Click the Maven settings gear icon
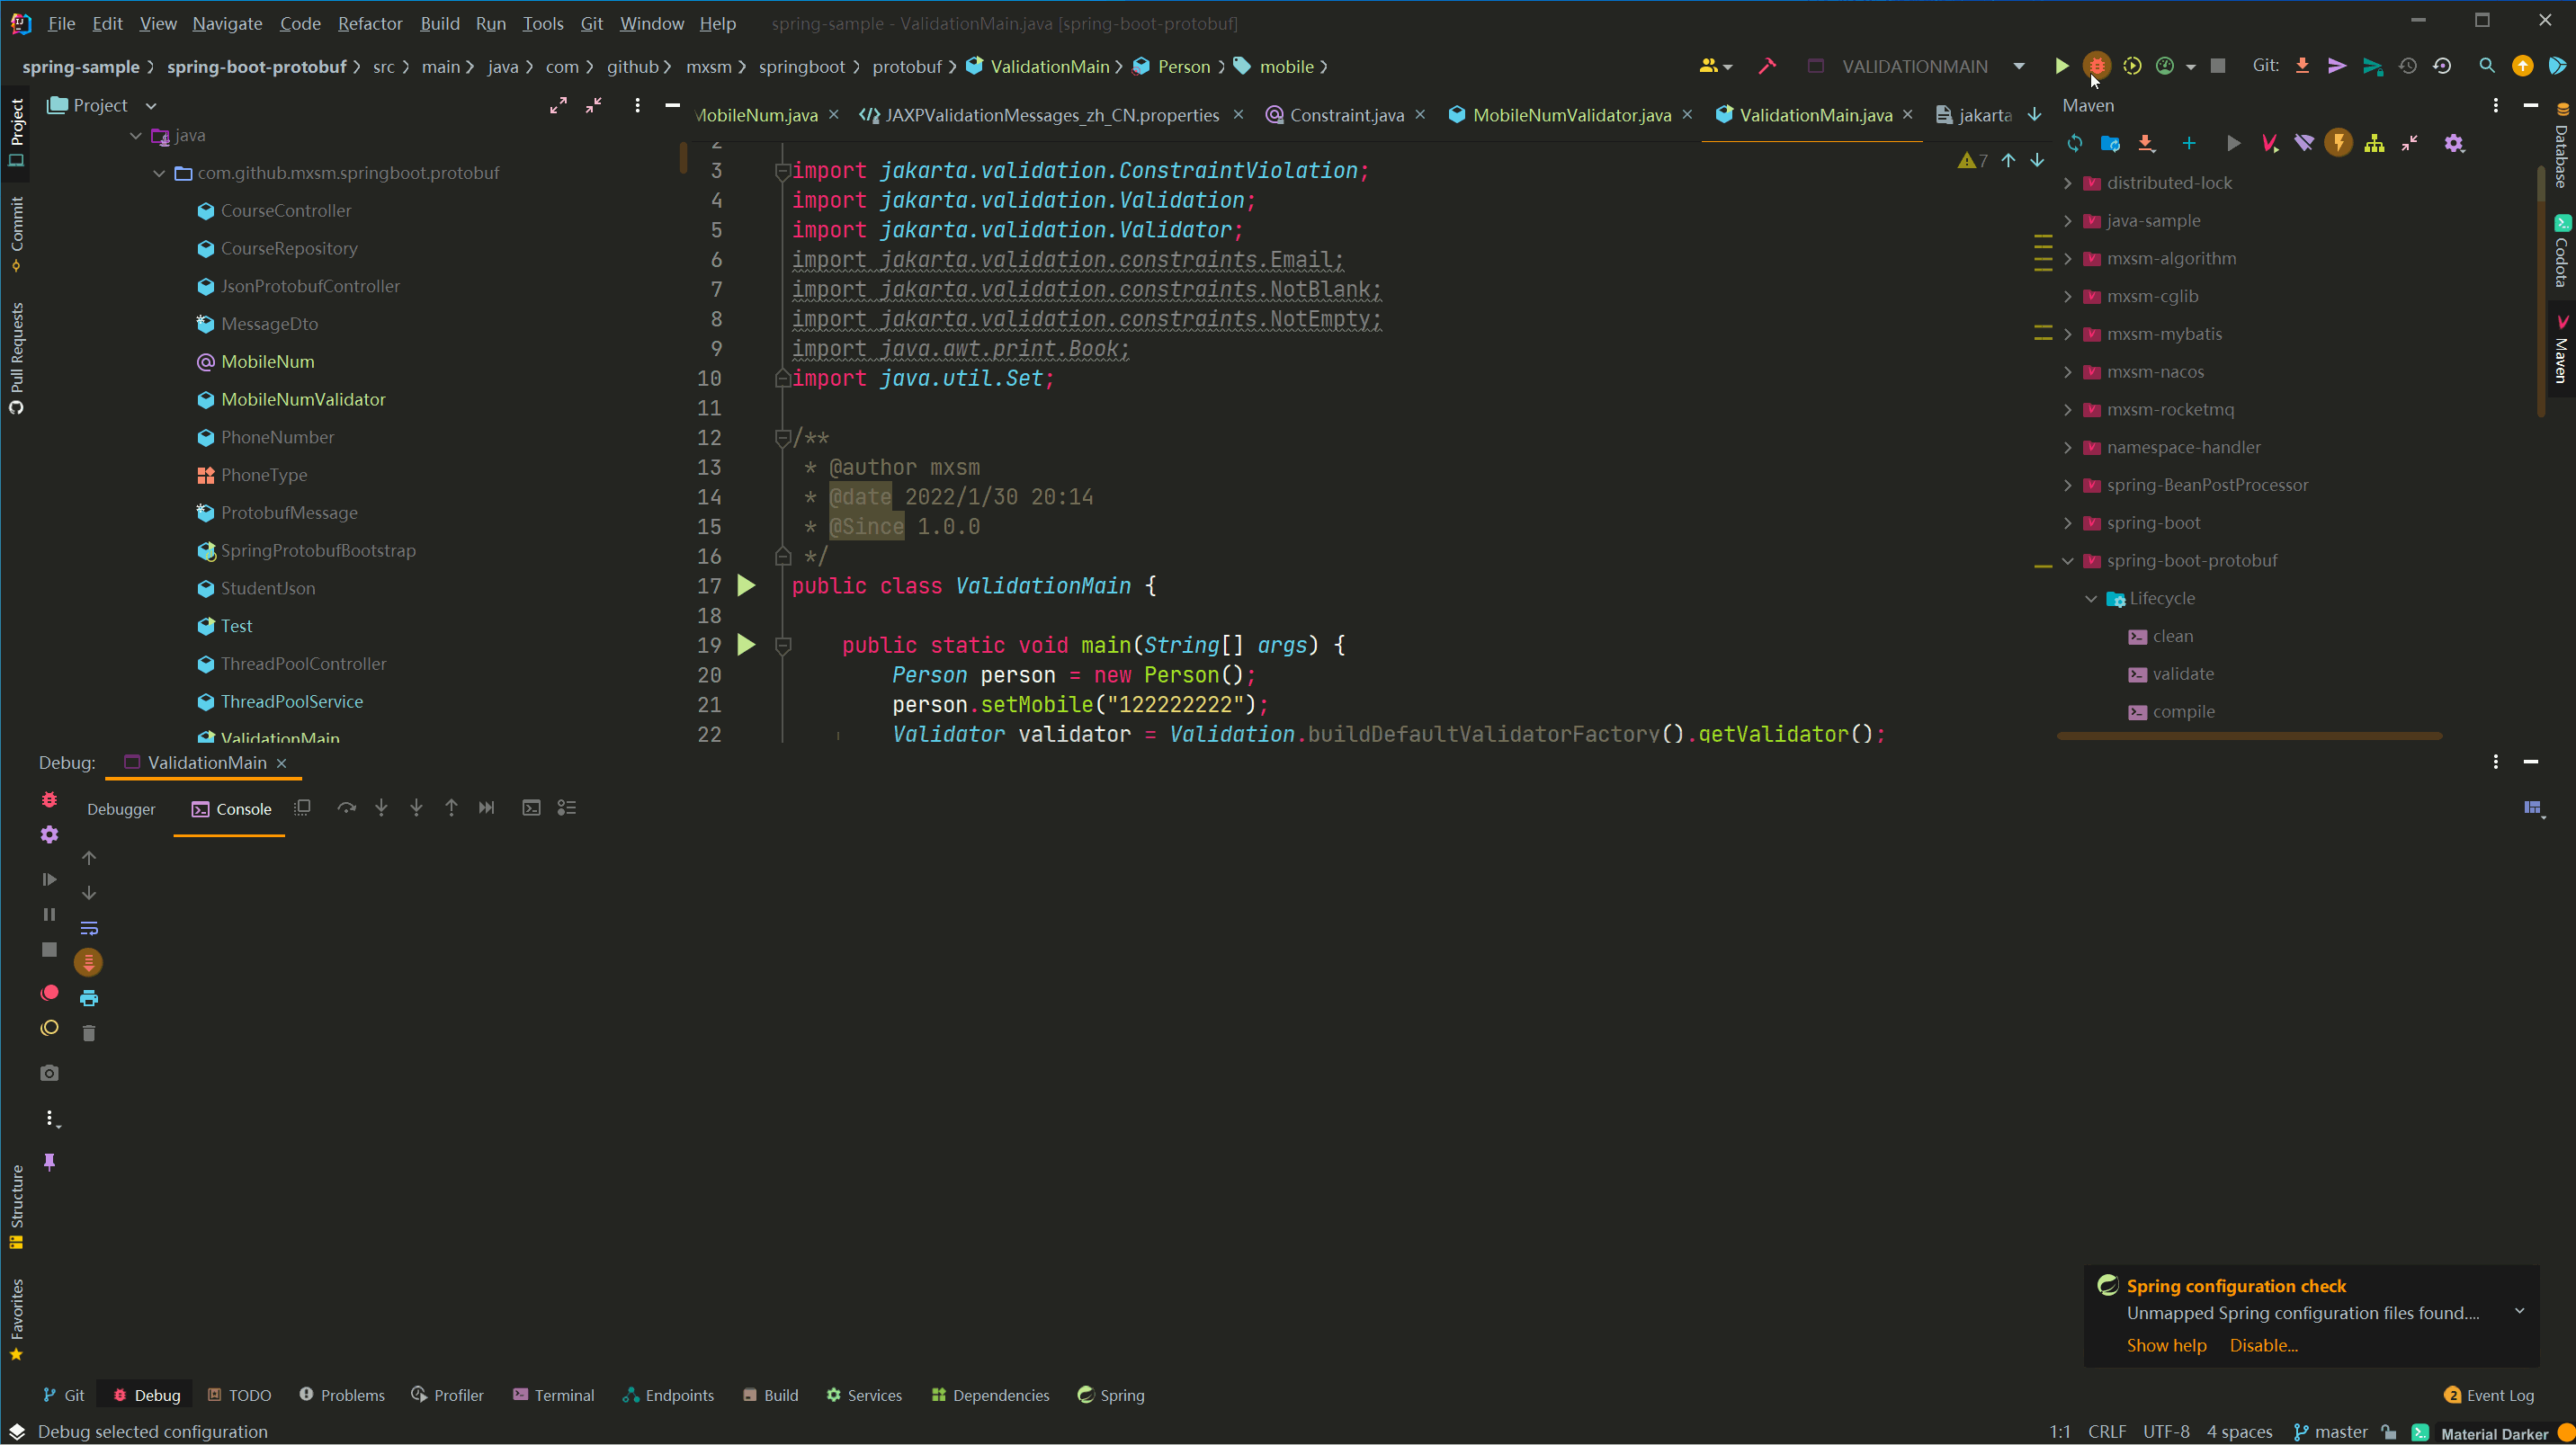 point(2453,143)
